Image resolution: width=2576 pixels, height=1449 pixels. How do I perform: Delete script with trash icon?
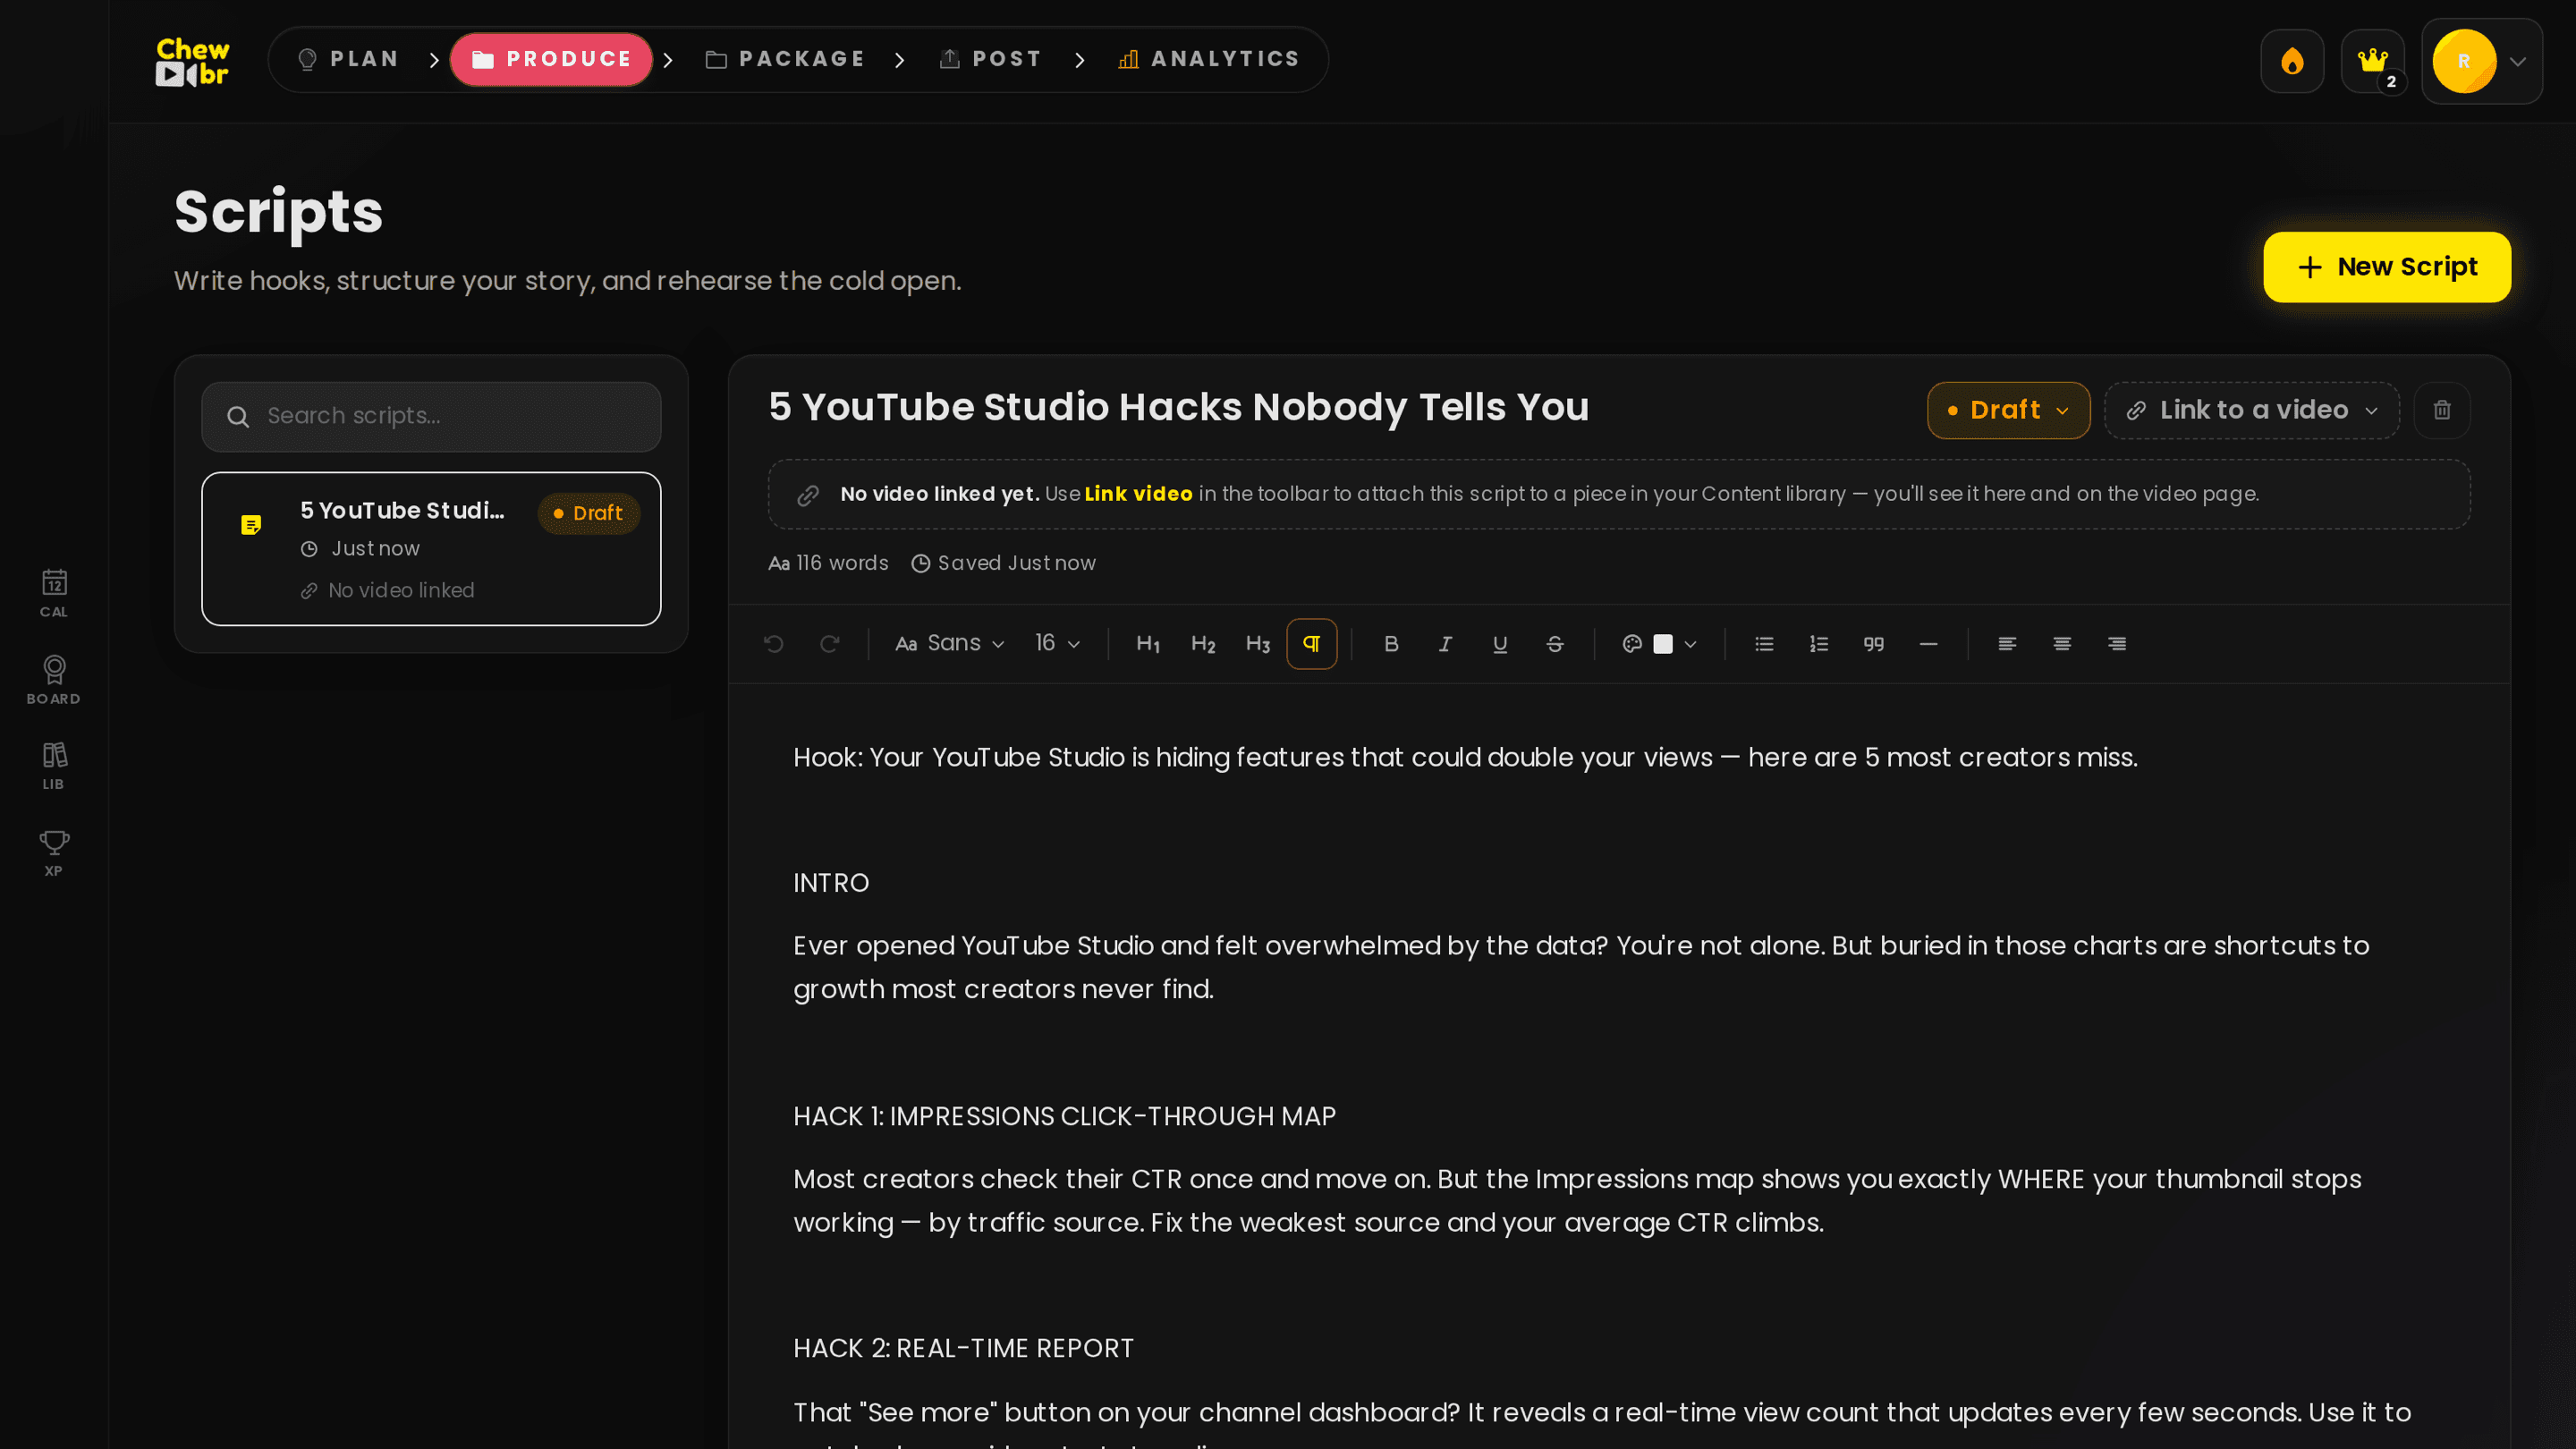point(2441,410)
